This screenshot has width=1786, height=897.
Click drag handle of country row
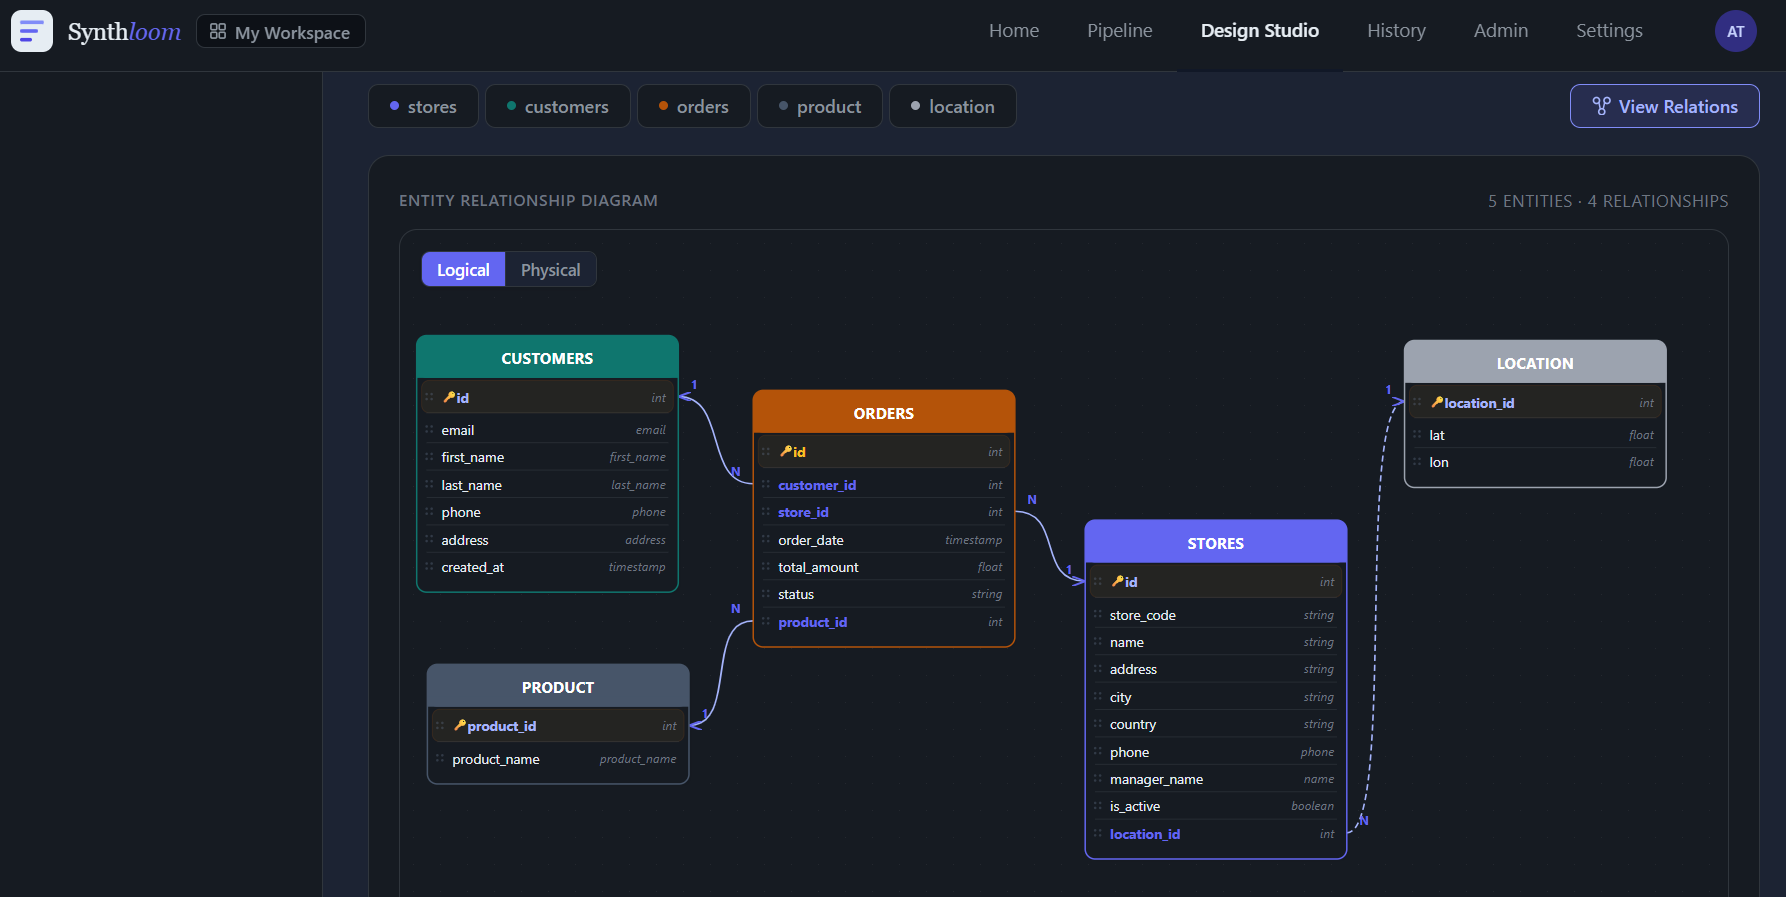coord(1098,724)
